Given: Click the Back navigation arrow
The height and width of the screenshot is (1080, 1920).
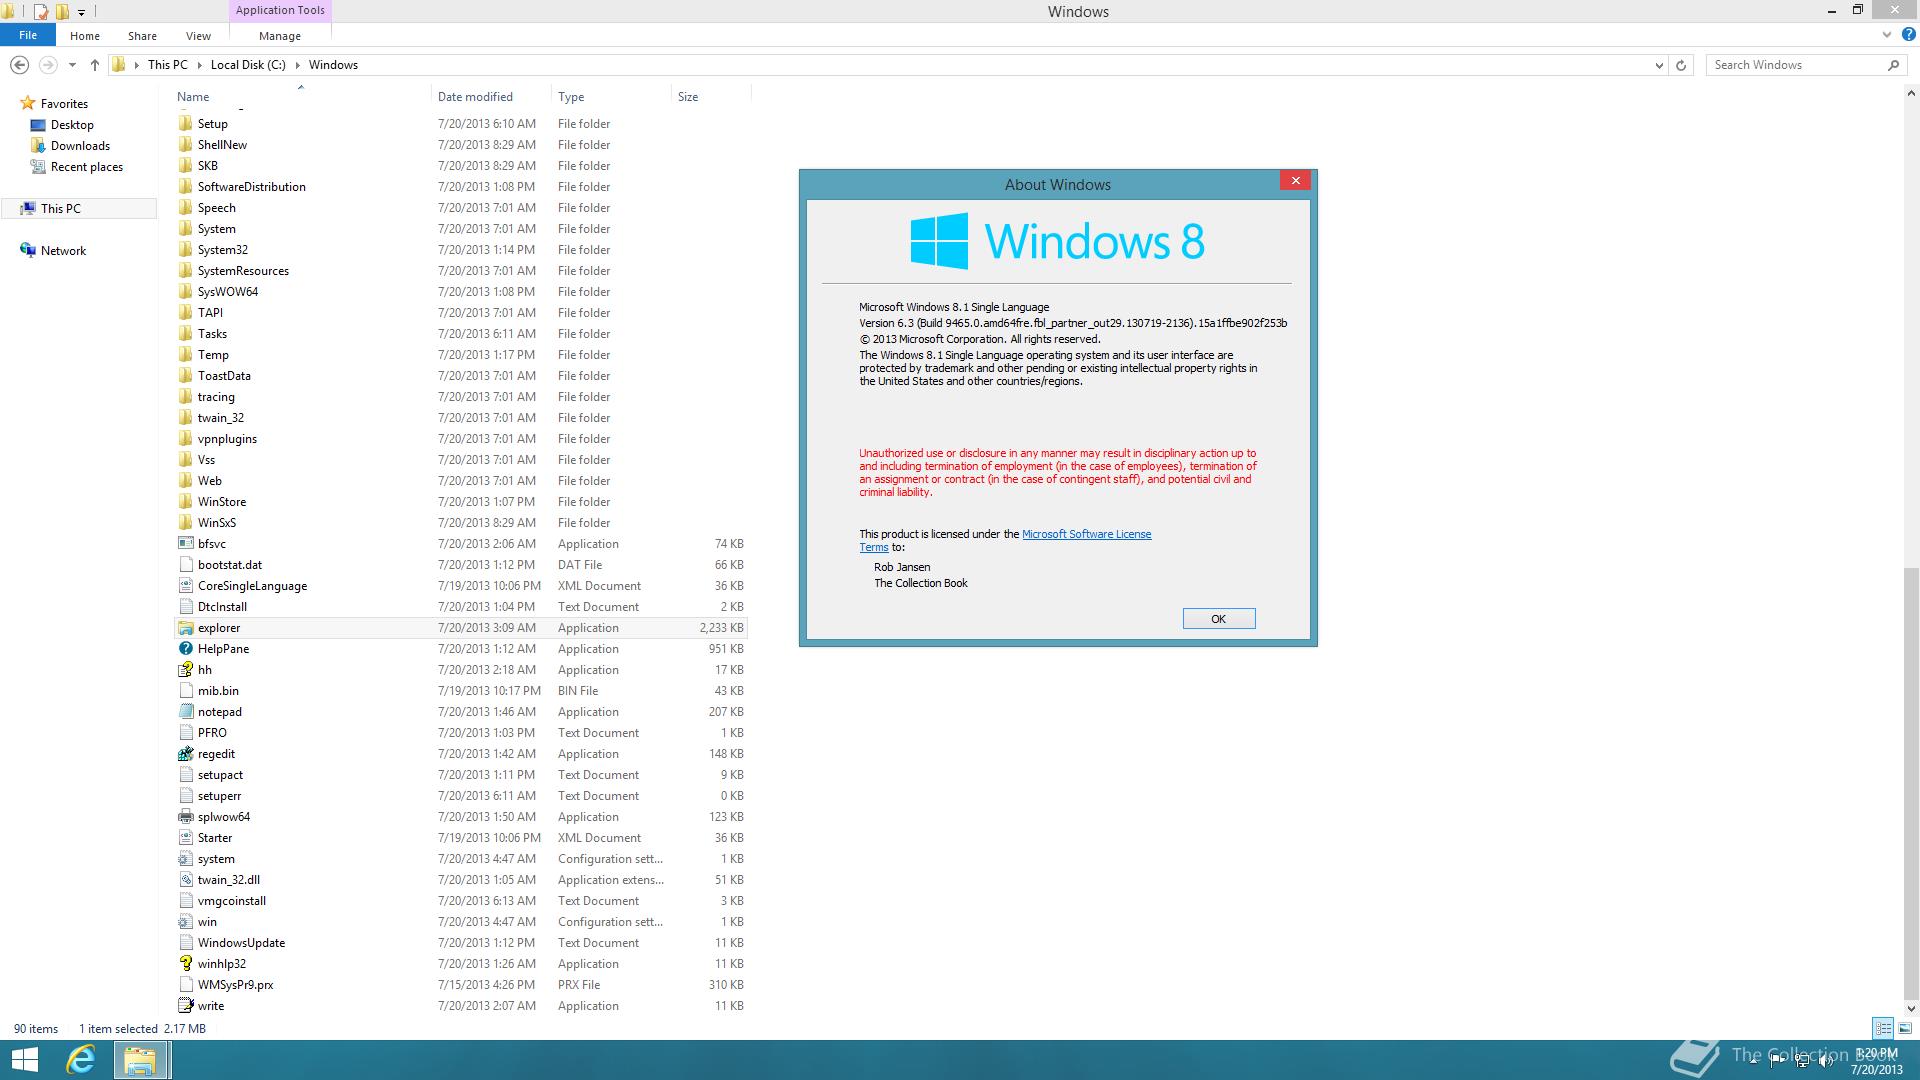Looking at the screenshot, I should coord(19,65).
